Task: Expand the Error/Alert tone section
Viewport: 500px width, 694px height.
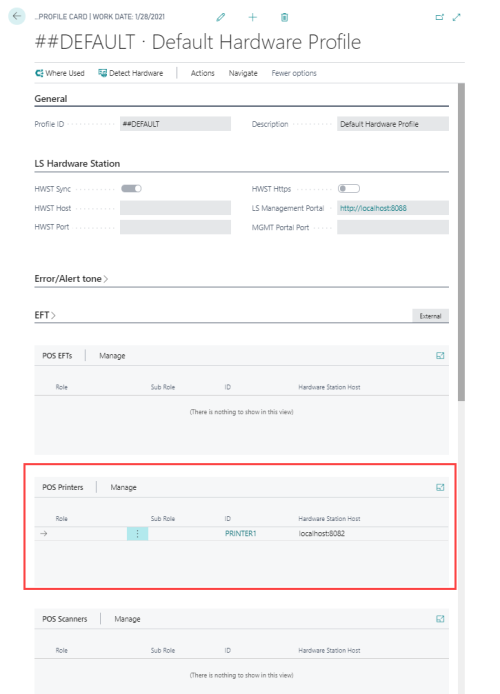Action: (x=71, y=279)
